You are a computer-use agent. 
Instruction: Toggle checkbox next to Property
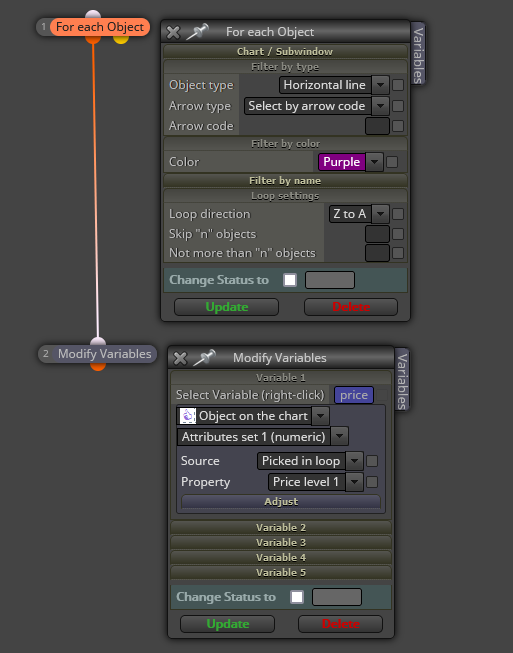[372, 482]
